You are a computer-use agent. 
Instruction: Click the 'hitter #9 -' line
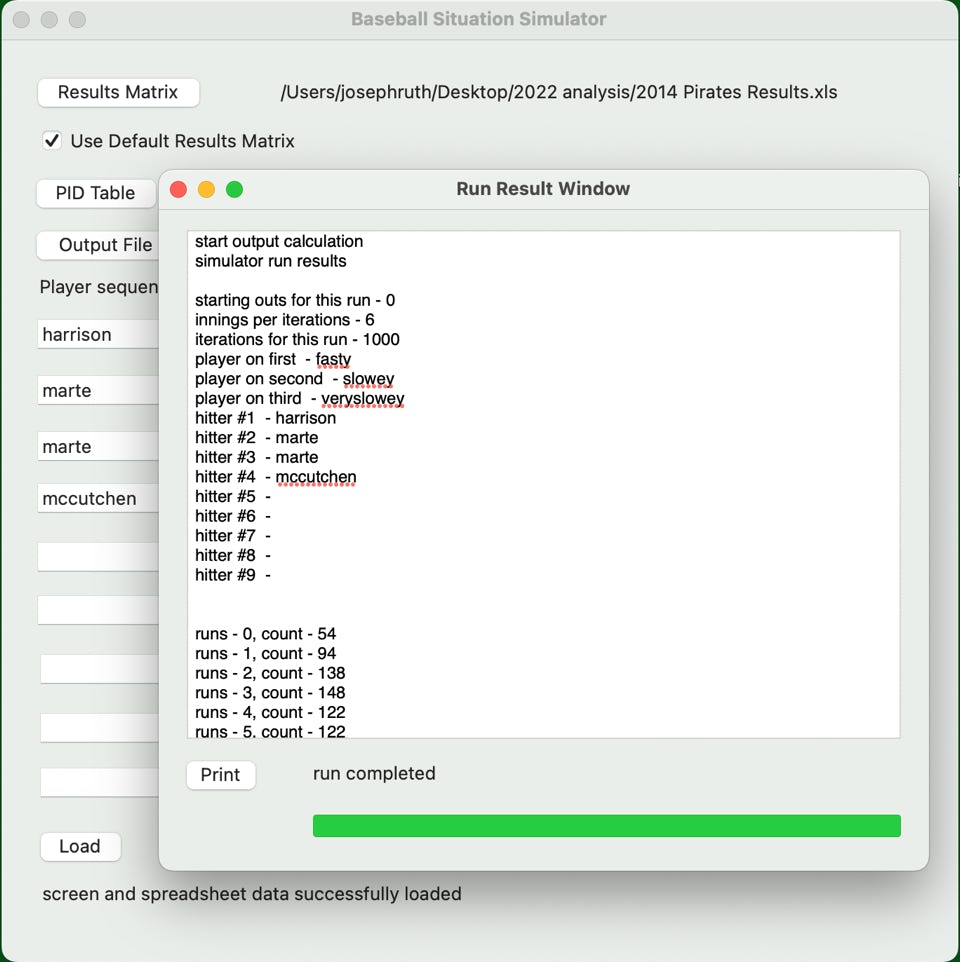233,575
